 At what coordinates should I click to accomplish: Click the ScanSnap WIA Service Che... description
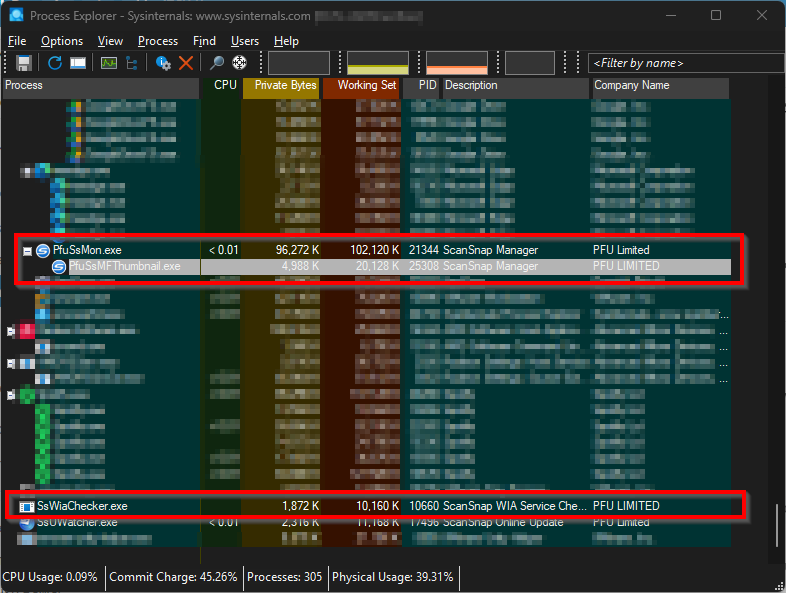pyautogui.click(x=515, y=506)
